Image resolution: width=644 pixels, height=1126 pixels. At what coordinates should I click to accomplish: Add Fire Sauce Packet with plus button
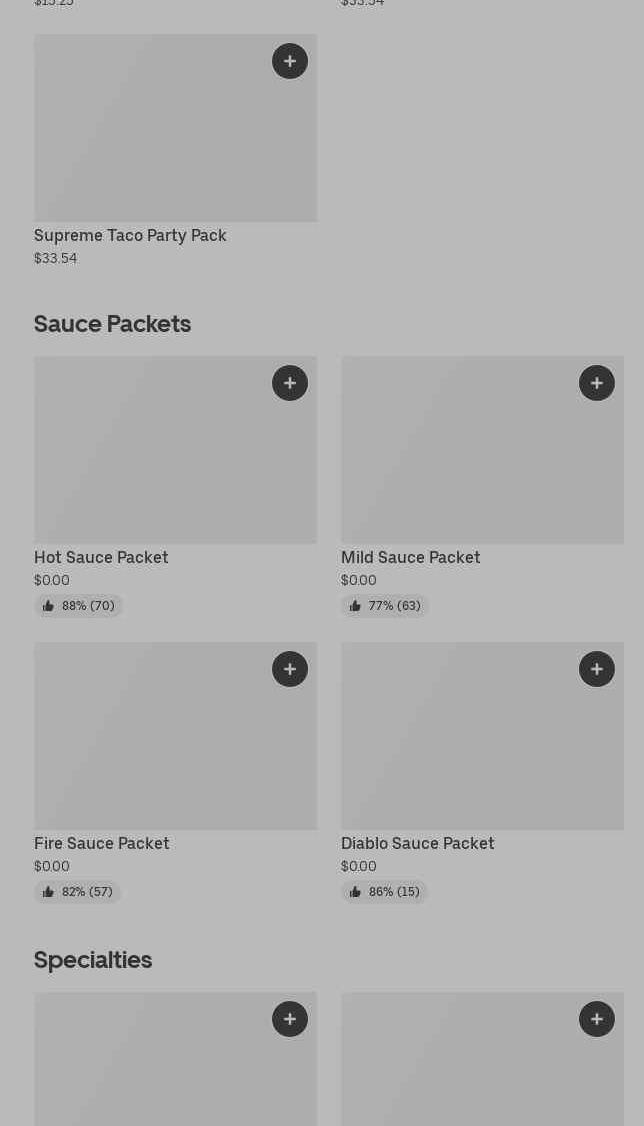coord(290,669)
